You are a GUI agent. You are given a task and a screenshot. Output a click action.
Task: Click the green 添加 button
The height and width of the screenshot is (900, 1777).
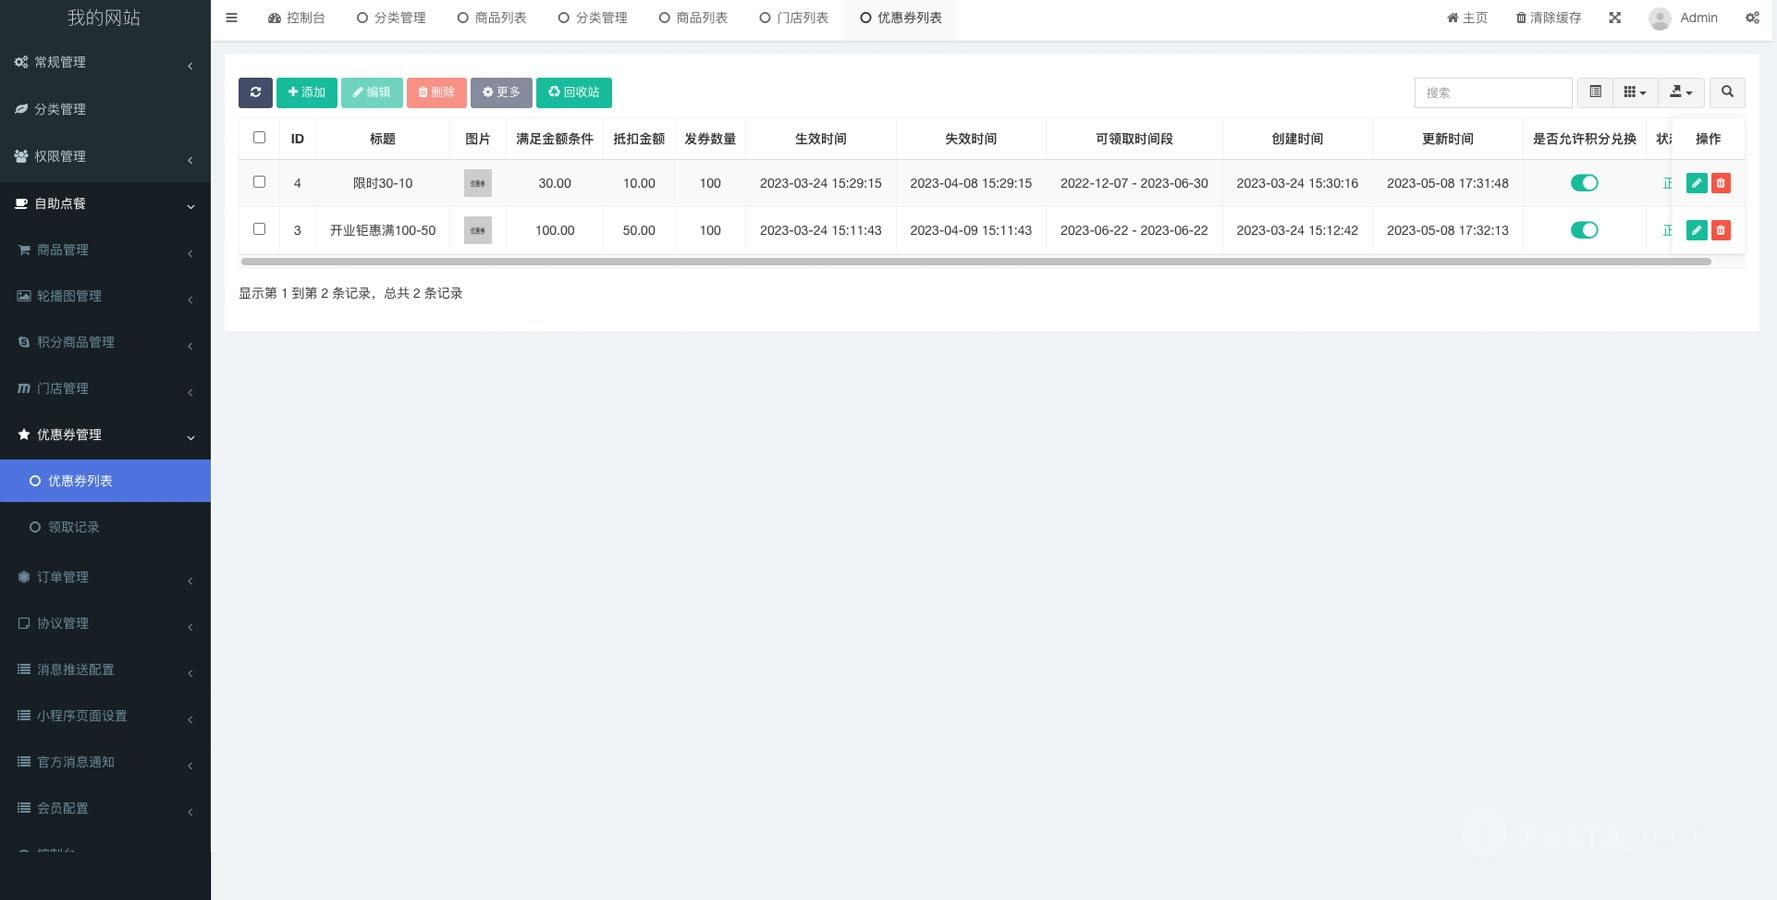[x=306, y=92]
